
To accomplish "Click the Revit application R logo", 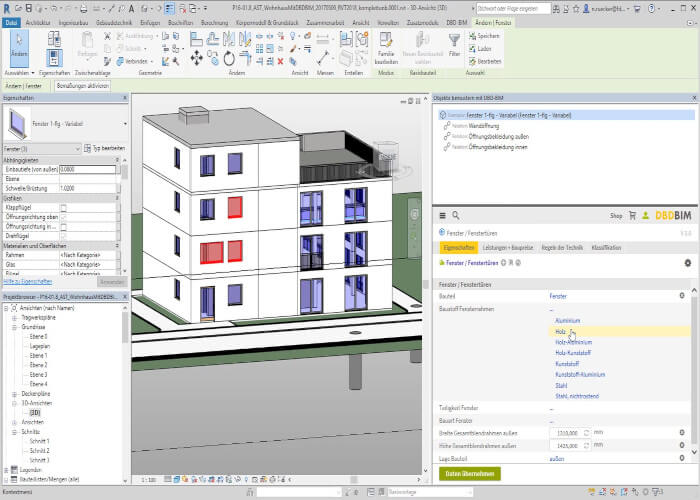I will click(6, 8).
